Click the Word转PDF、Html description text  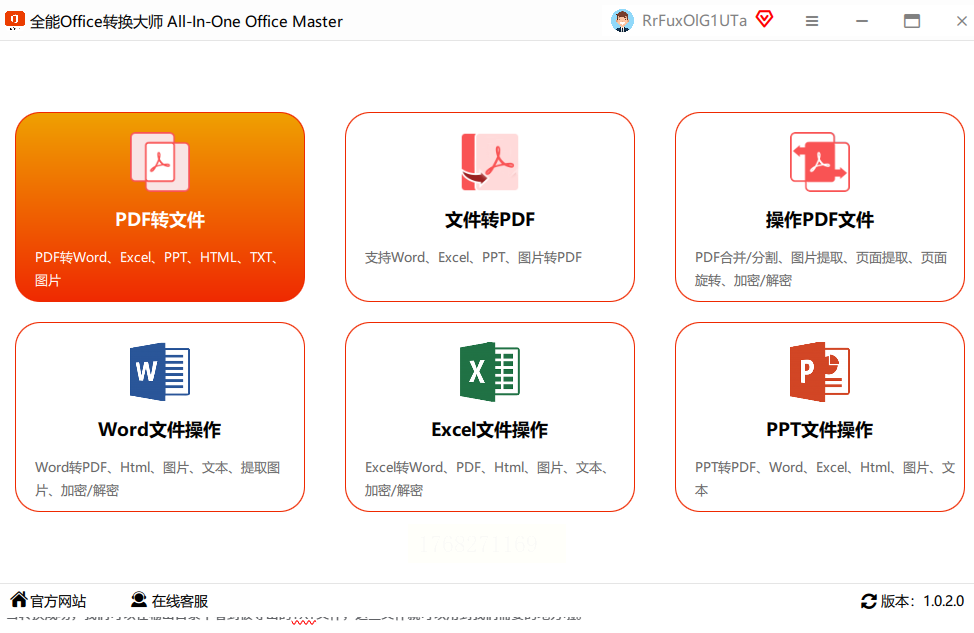158,479
